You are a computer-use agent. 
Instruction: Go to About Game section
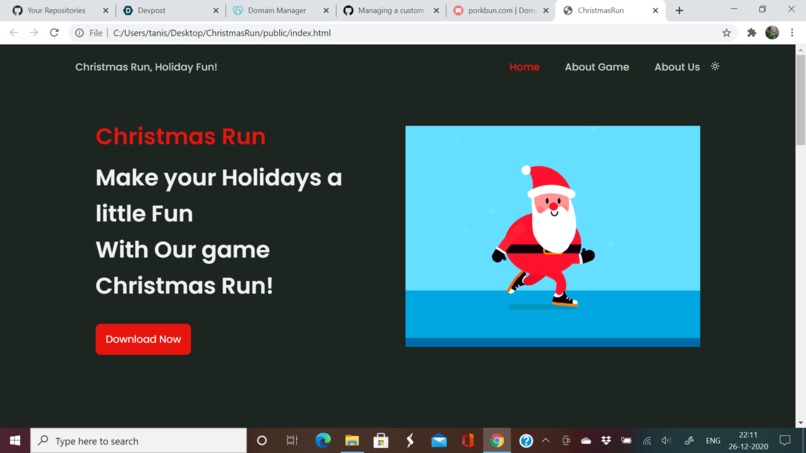pos(597,67)
